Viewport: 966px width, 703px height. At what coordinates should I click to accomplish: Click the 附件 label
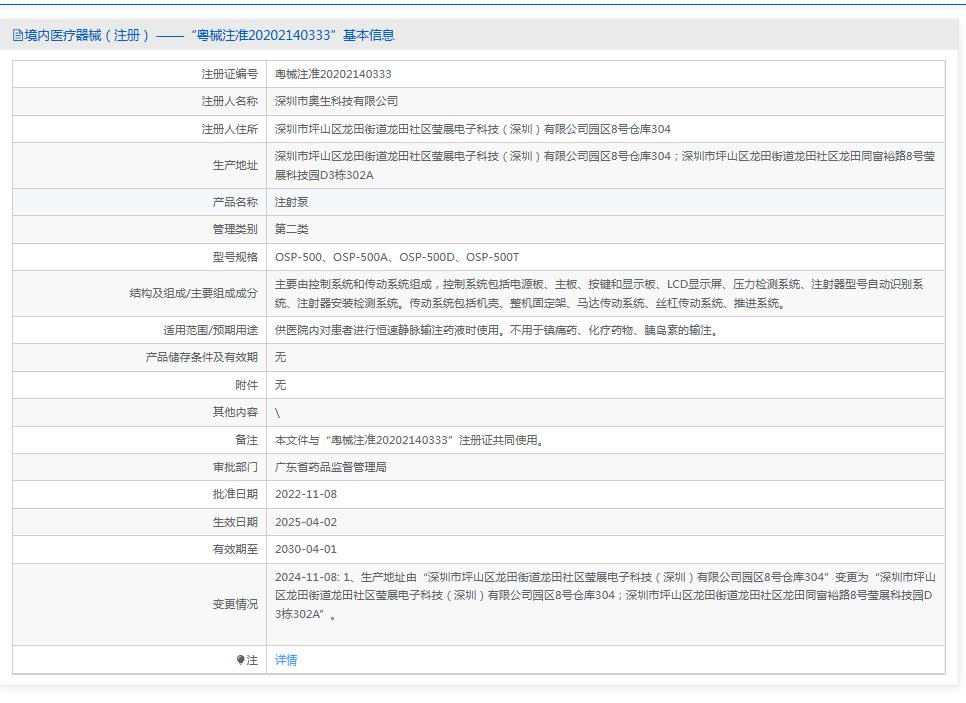(x=246, y=385)
